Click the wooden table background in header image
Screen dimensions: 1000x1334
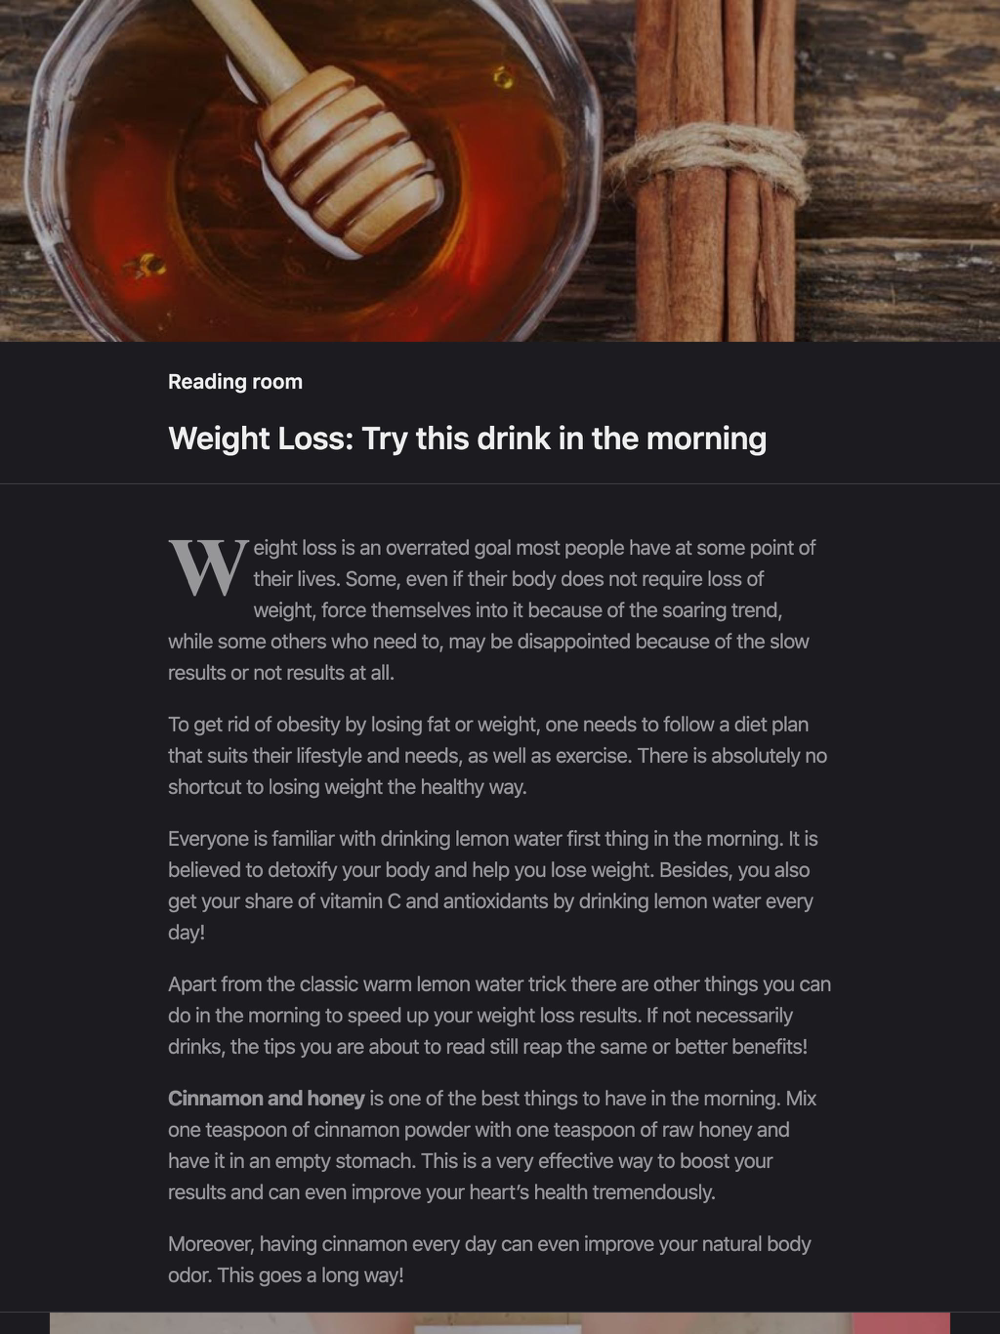pos(900,150)
